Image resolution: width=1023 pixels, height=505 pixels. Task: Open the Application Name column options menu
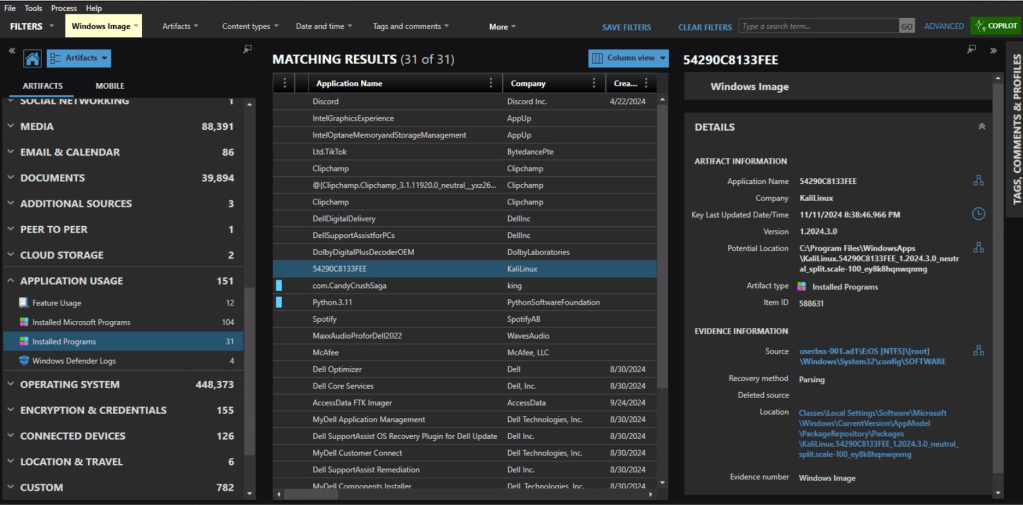point(490,84)
